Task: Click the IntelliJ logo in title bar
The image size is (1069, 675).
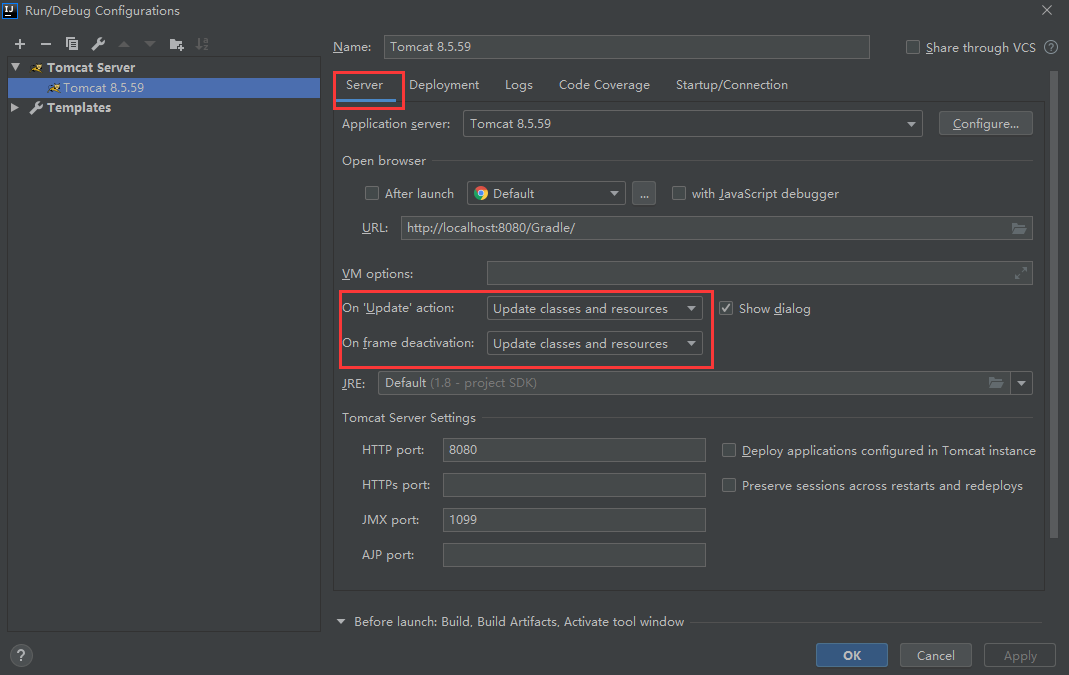Action: coord(10,10)
